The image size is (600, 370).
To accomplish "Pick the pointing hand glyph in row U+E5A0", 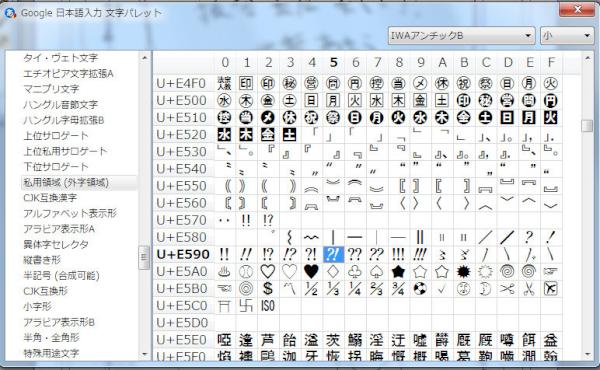I will [551, 272].
